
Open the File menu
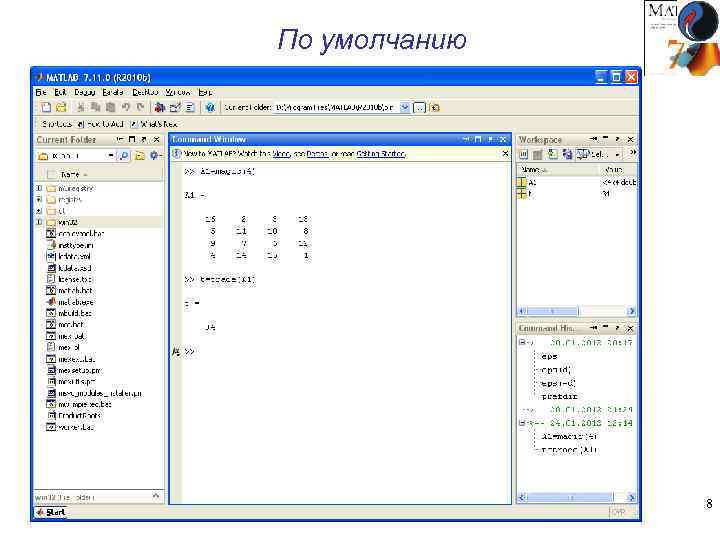pyautogui.click(x=41, y=92)
